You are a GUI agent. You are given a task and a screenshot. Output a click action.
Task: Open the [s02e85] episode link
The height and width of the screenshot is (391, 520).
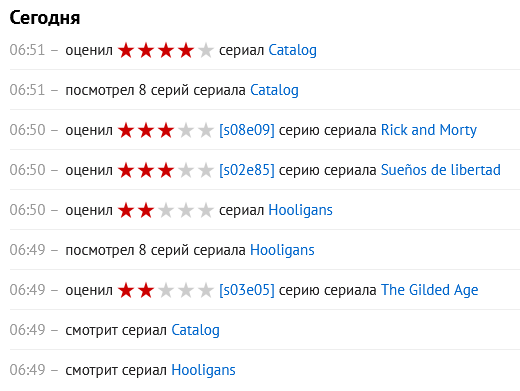(247, 170)
